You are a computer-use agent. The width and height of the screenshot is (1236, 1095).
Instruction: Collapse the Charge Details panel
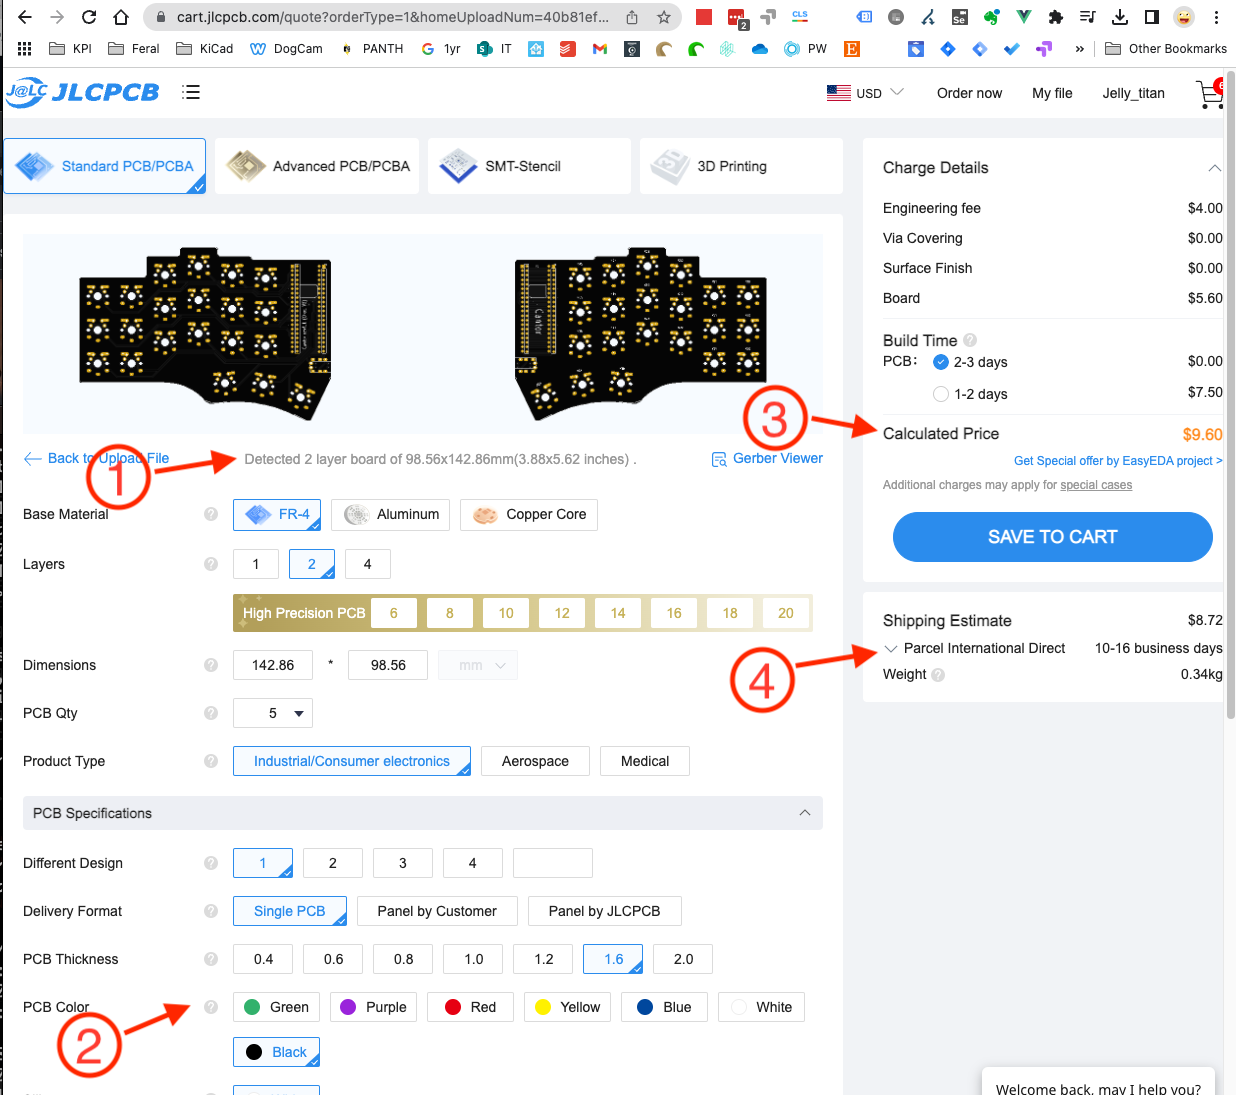1214,168
